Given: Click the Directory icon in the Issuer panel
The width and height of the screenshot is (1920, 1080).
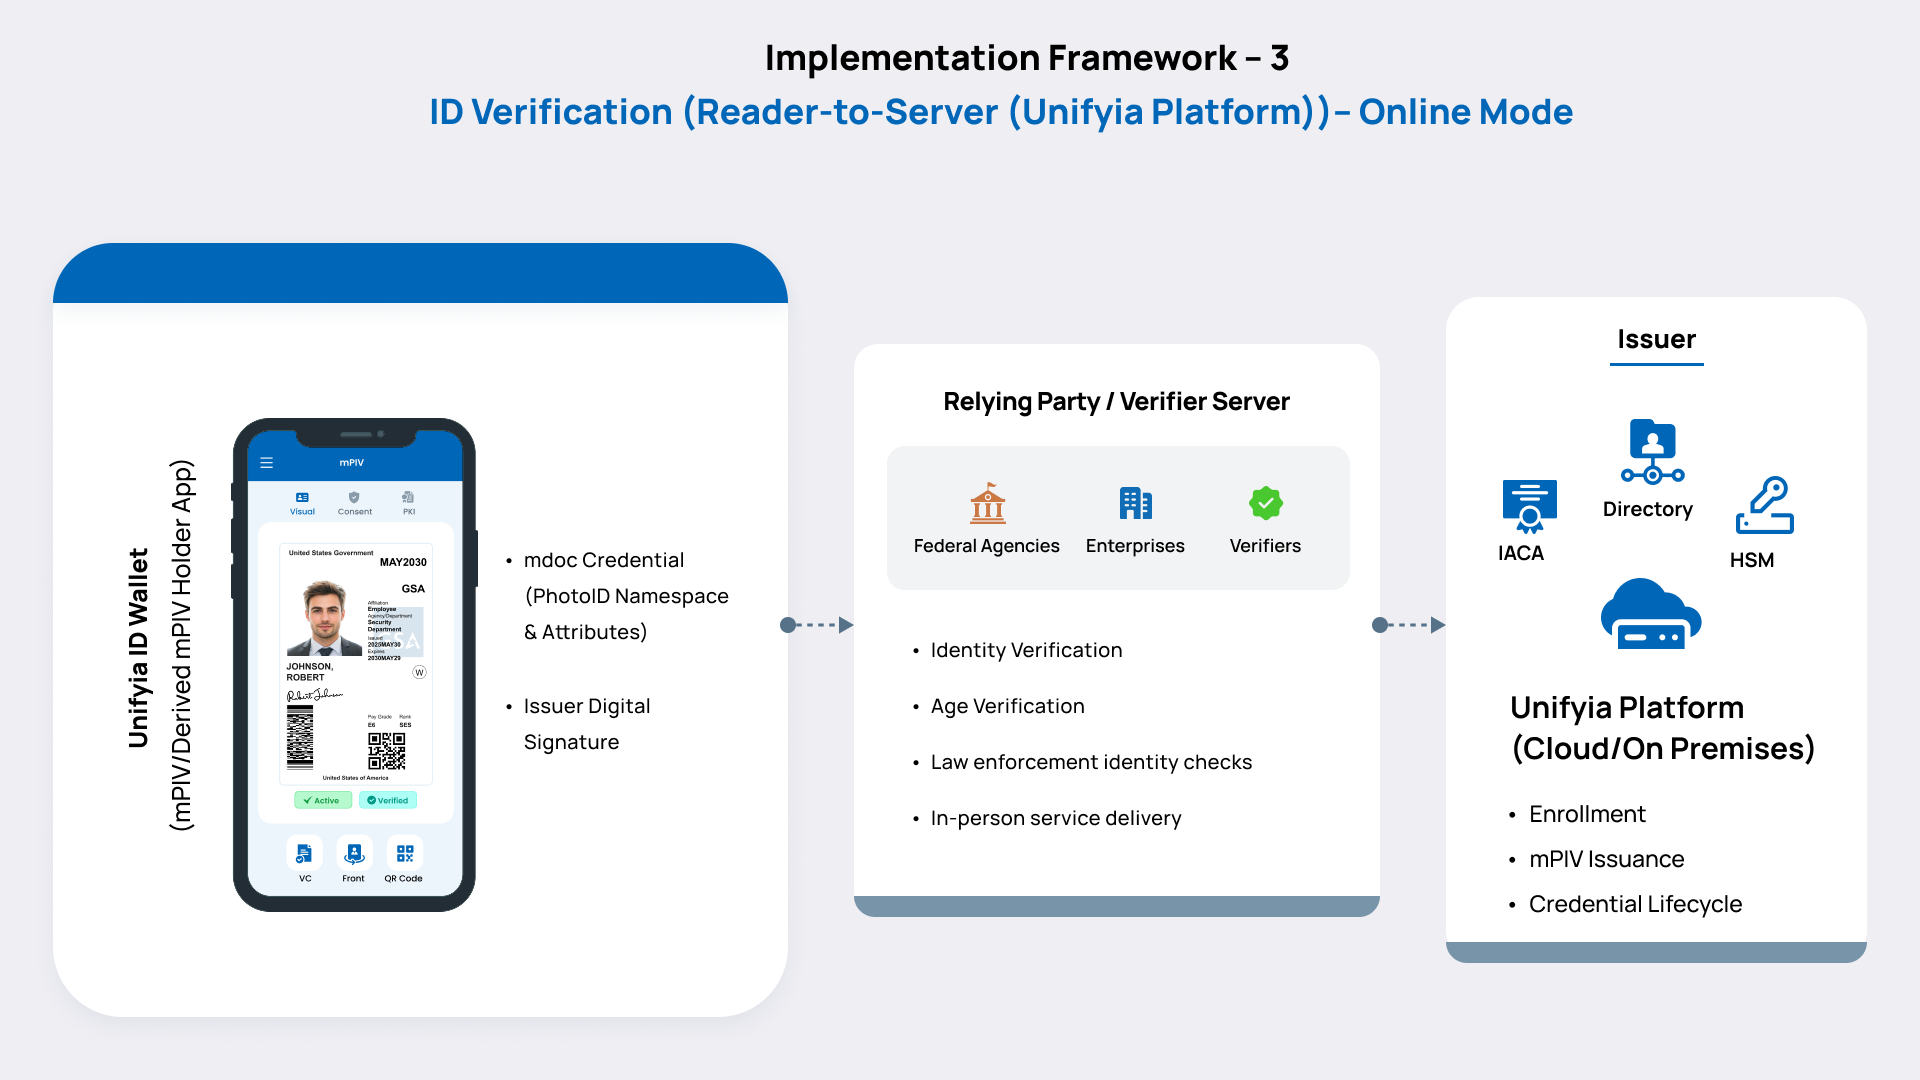Looking at the screenshot, I should click(x=1650, y=450).
